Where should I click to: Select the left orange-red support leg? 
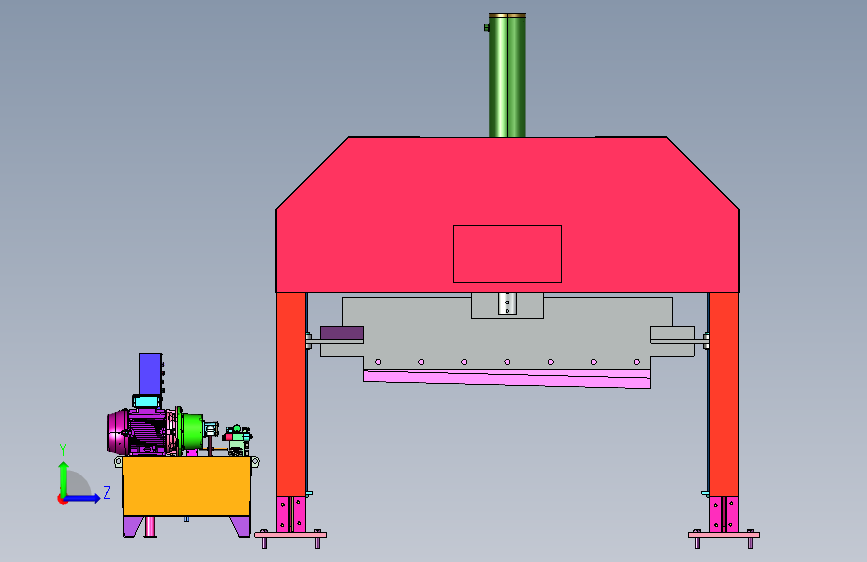291,394
